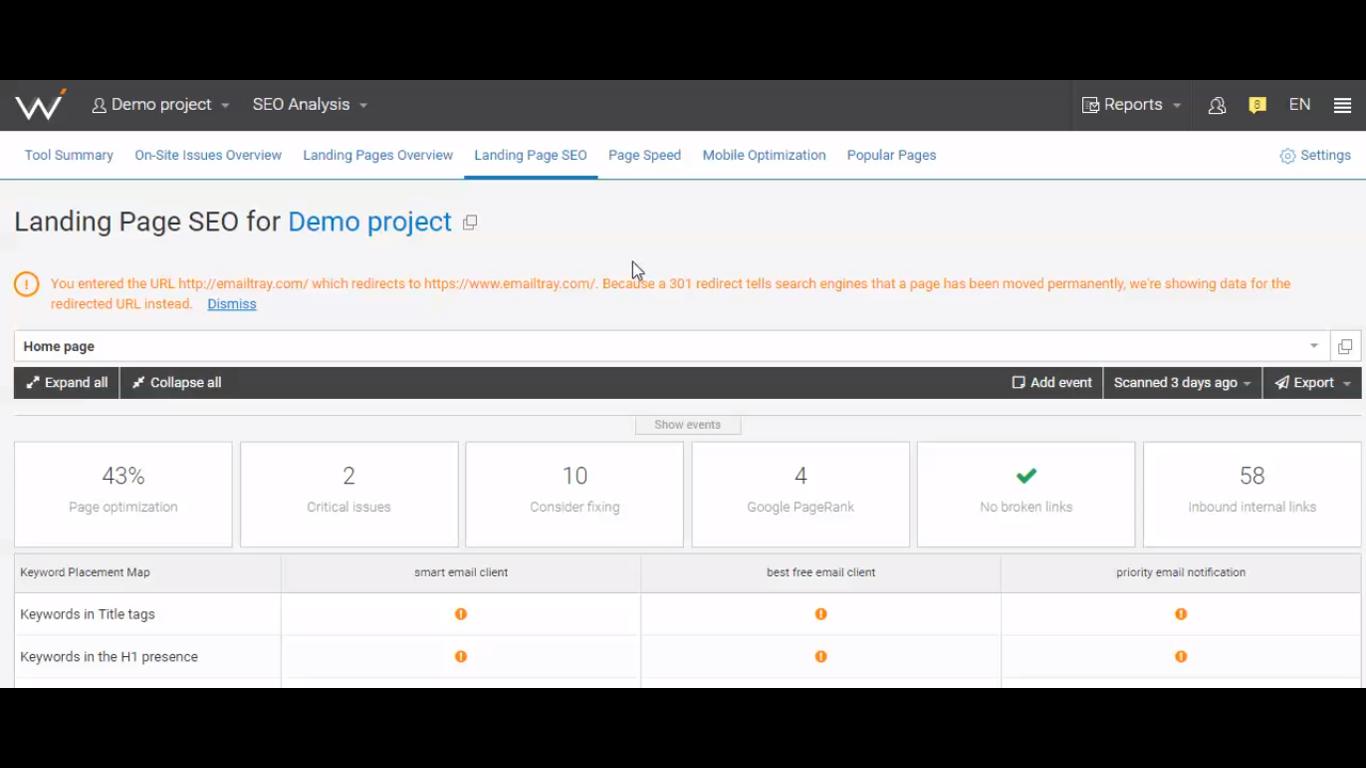Dismiss the redirect warning message
This screenshot has height=768, width=1366.
tap(232, 304)
